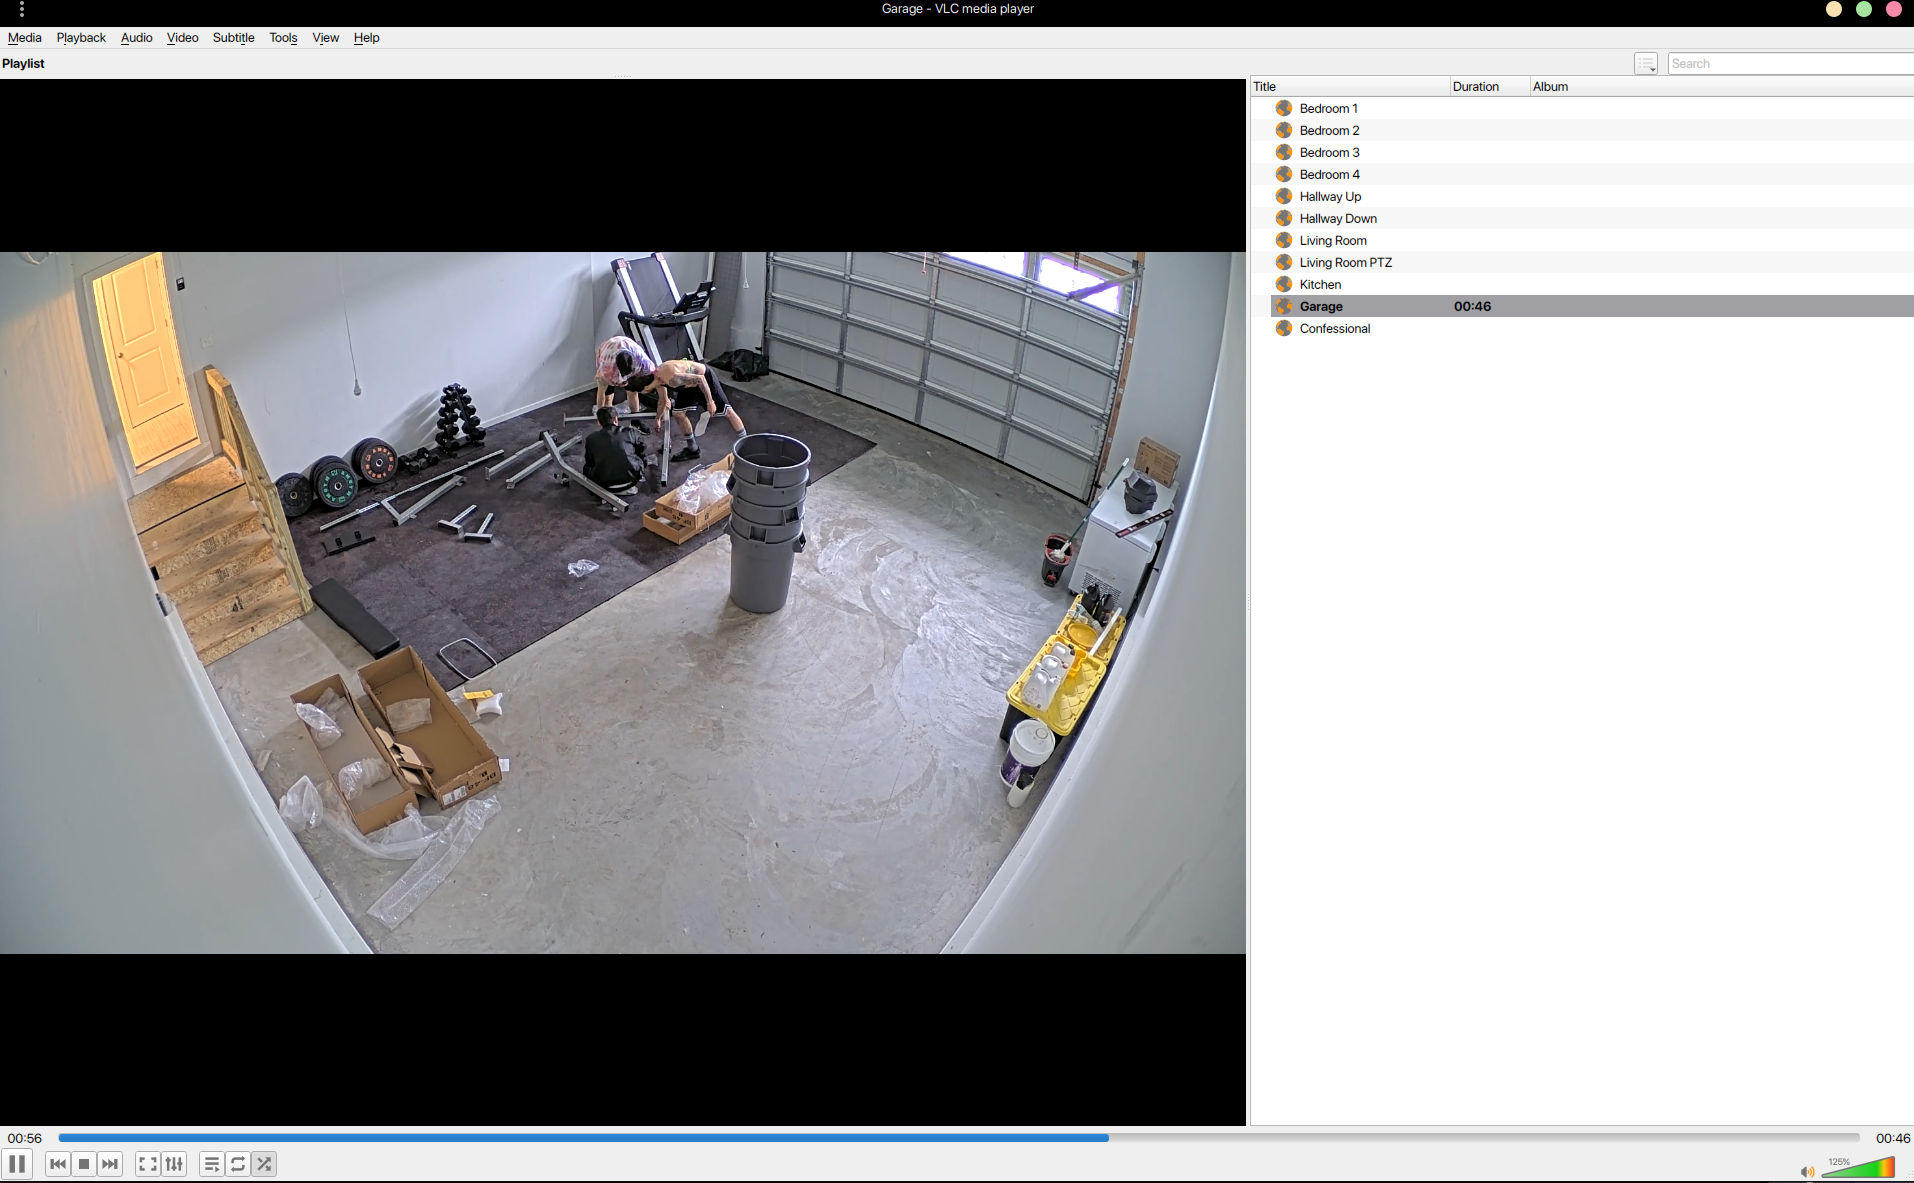Click the yellow minimize window button

coord(1834,9)
